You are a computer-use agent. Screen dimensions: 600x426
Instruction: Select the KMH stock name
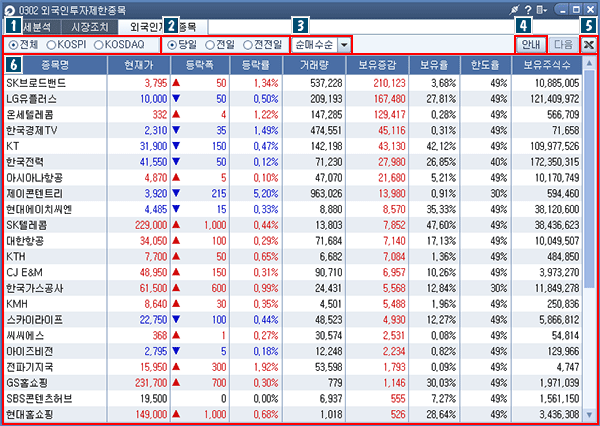pos(17,304)
